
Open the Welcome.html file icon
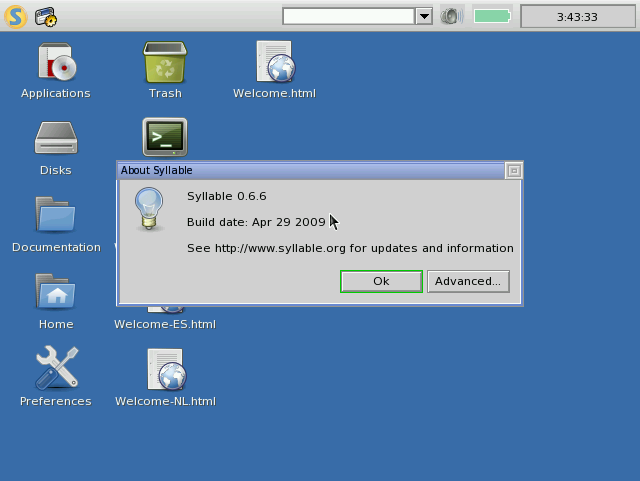pos(275,61)
